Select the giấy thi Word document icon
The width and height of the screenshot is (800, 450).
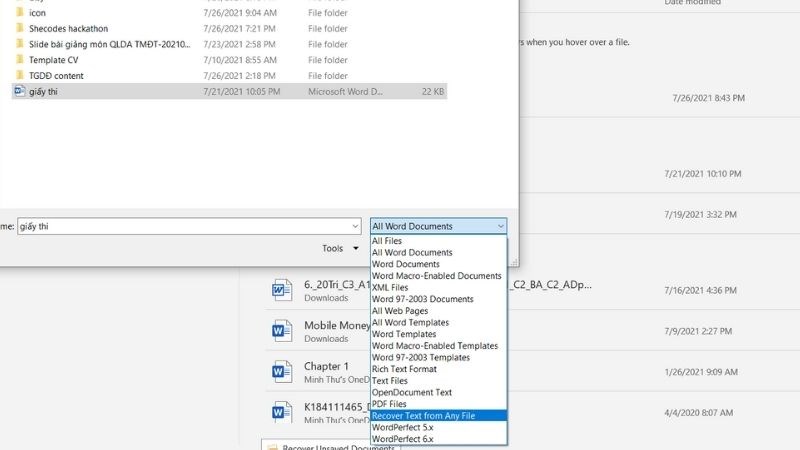click(x=19, y=91)
